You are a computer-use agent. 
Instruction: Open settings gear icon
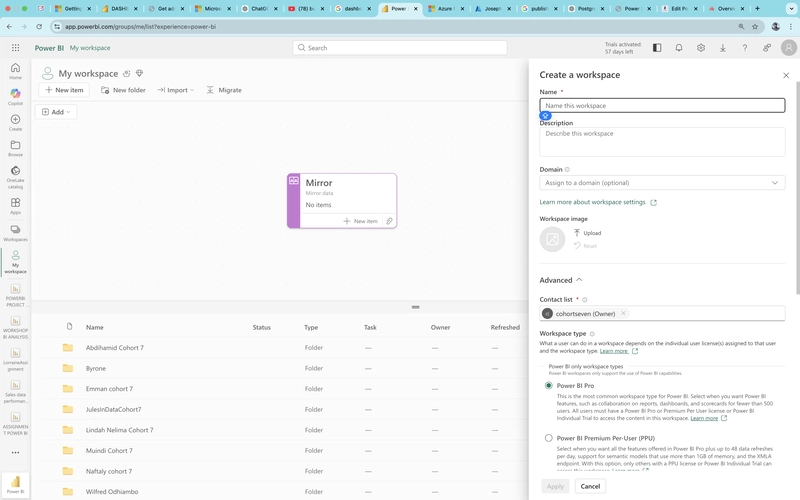pyautogui.click(x=701, y=47)
